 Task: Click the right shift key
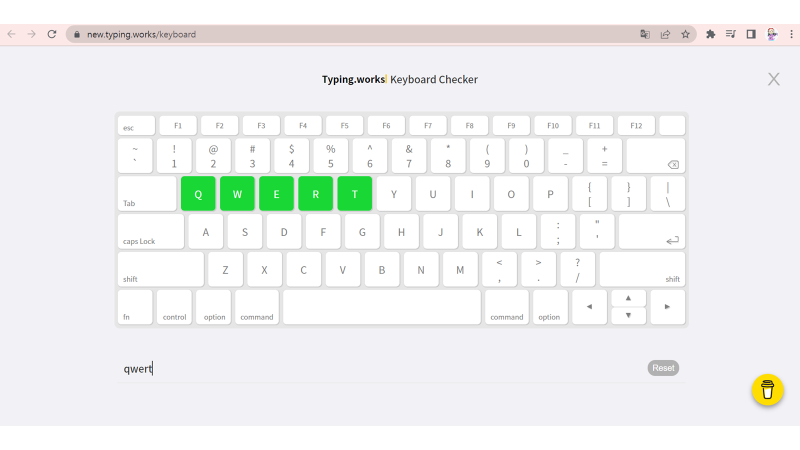point(642,269)
